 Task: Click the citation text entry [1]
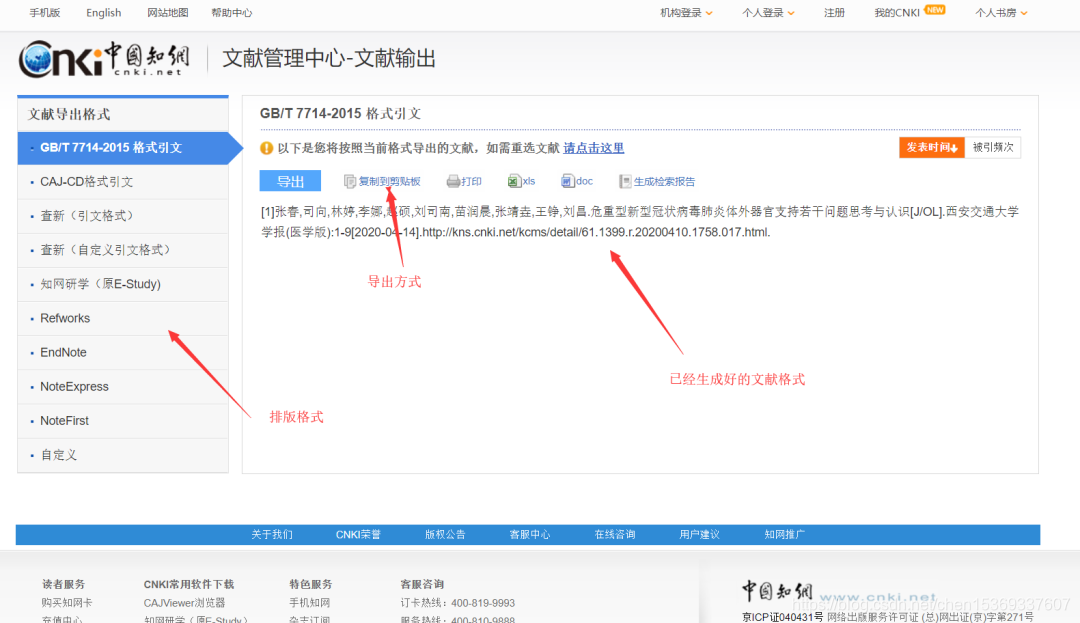pos(640,222)
